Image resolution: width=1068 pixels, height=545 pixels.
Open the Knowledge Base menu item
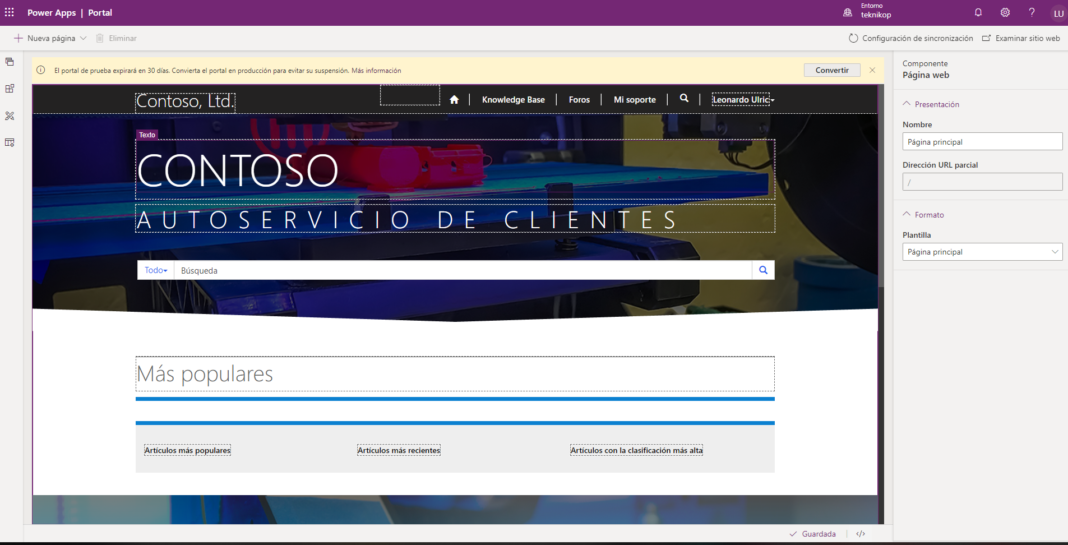pos(513,99)
